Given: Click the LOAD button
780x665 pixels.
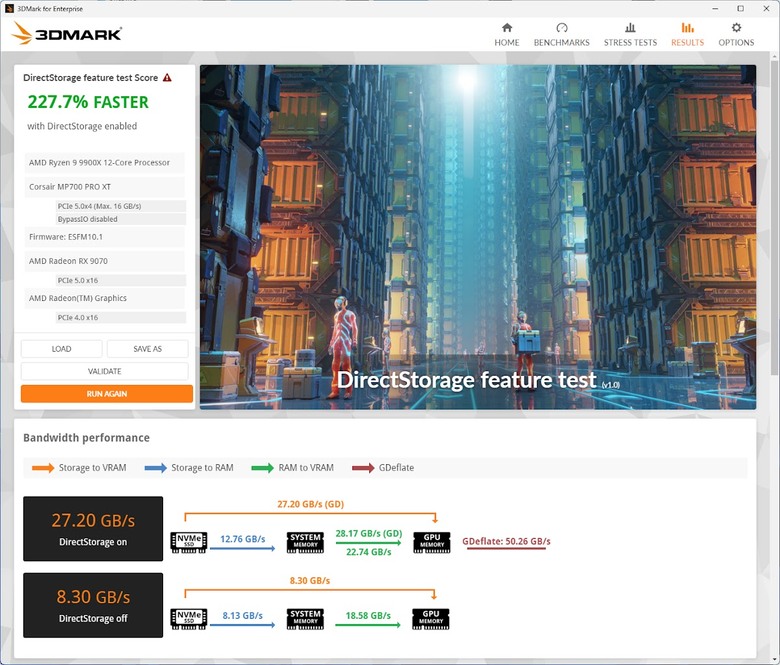Looking at the screenshot, I should click(62, 349).
